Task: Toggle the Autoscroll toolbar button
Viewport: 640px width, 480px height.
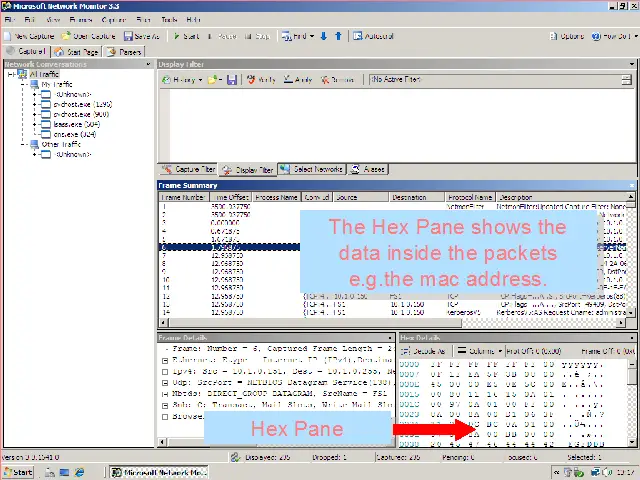Action: point(373,36)
